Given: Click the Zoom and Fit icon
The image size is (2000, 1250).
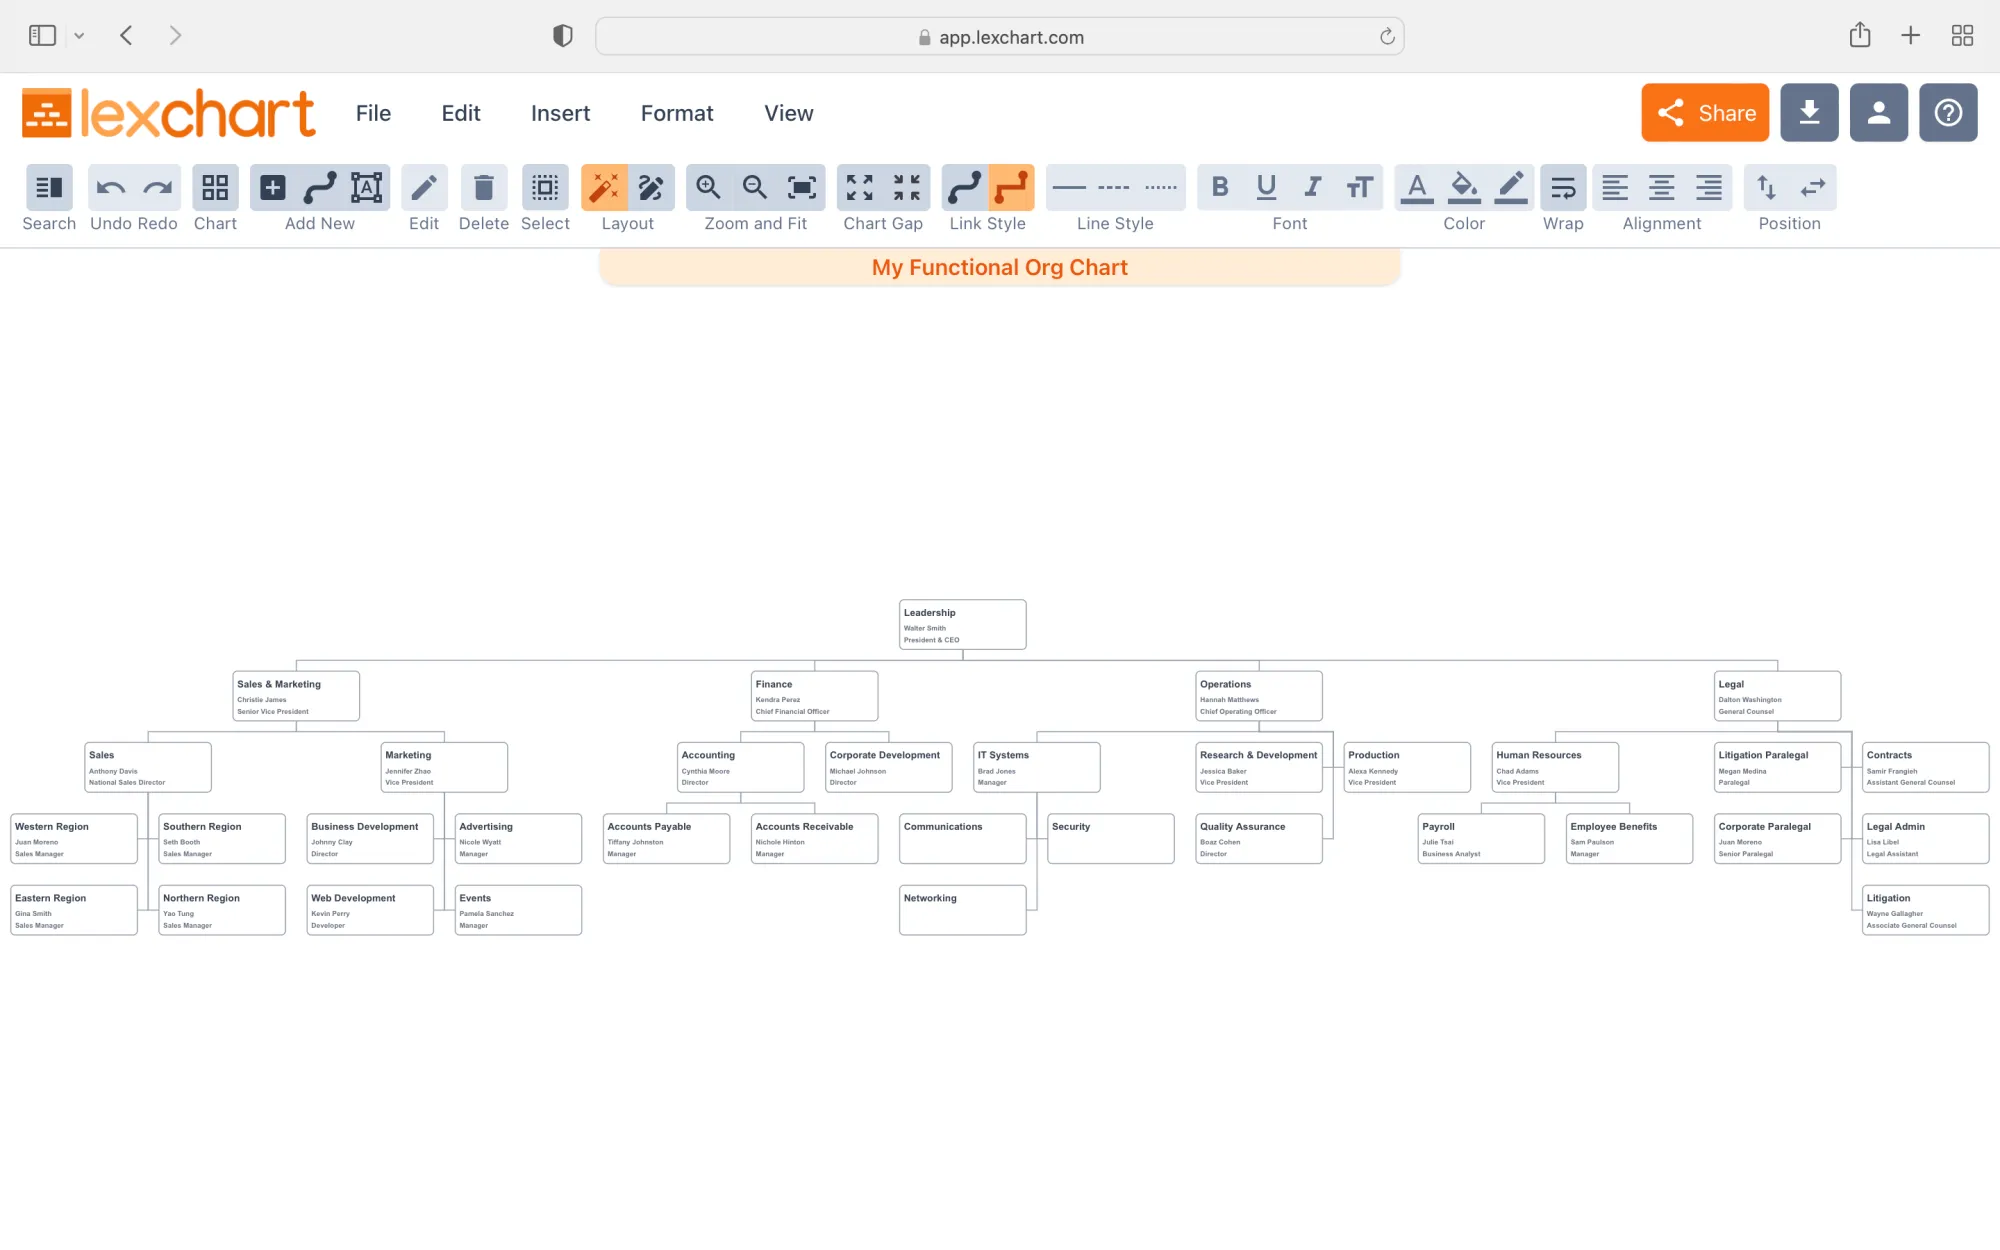Looking at the screenshot, I should 802,187.
